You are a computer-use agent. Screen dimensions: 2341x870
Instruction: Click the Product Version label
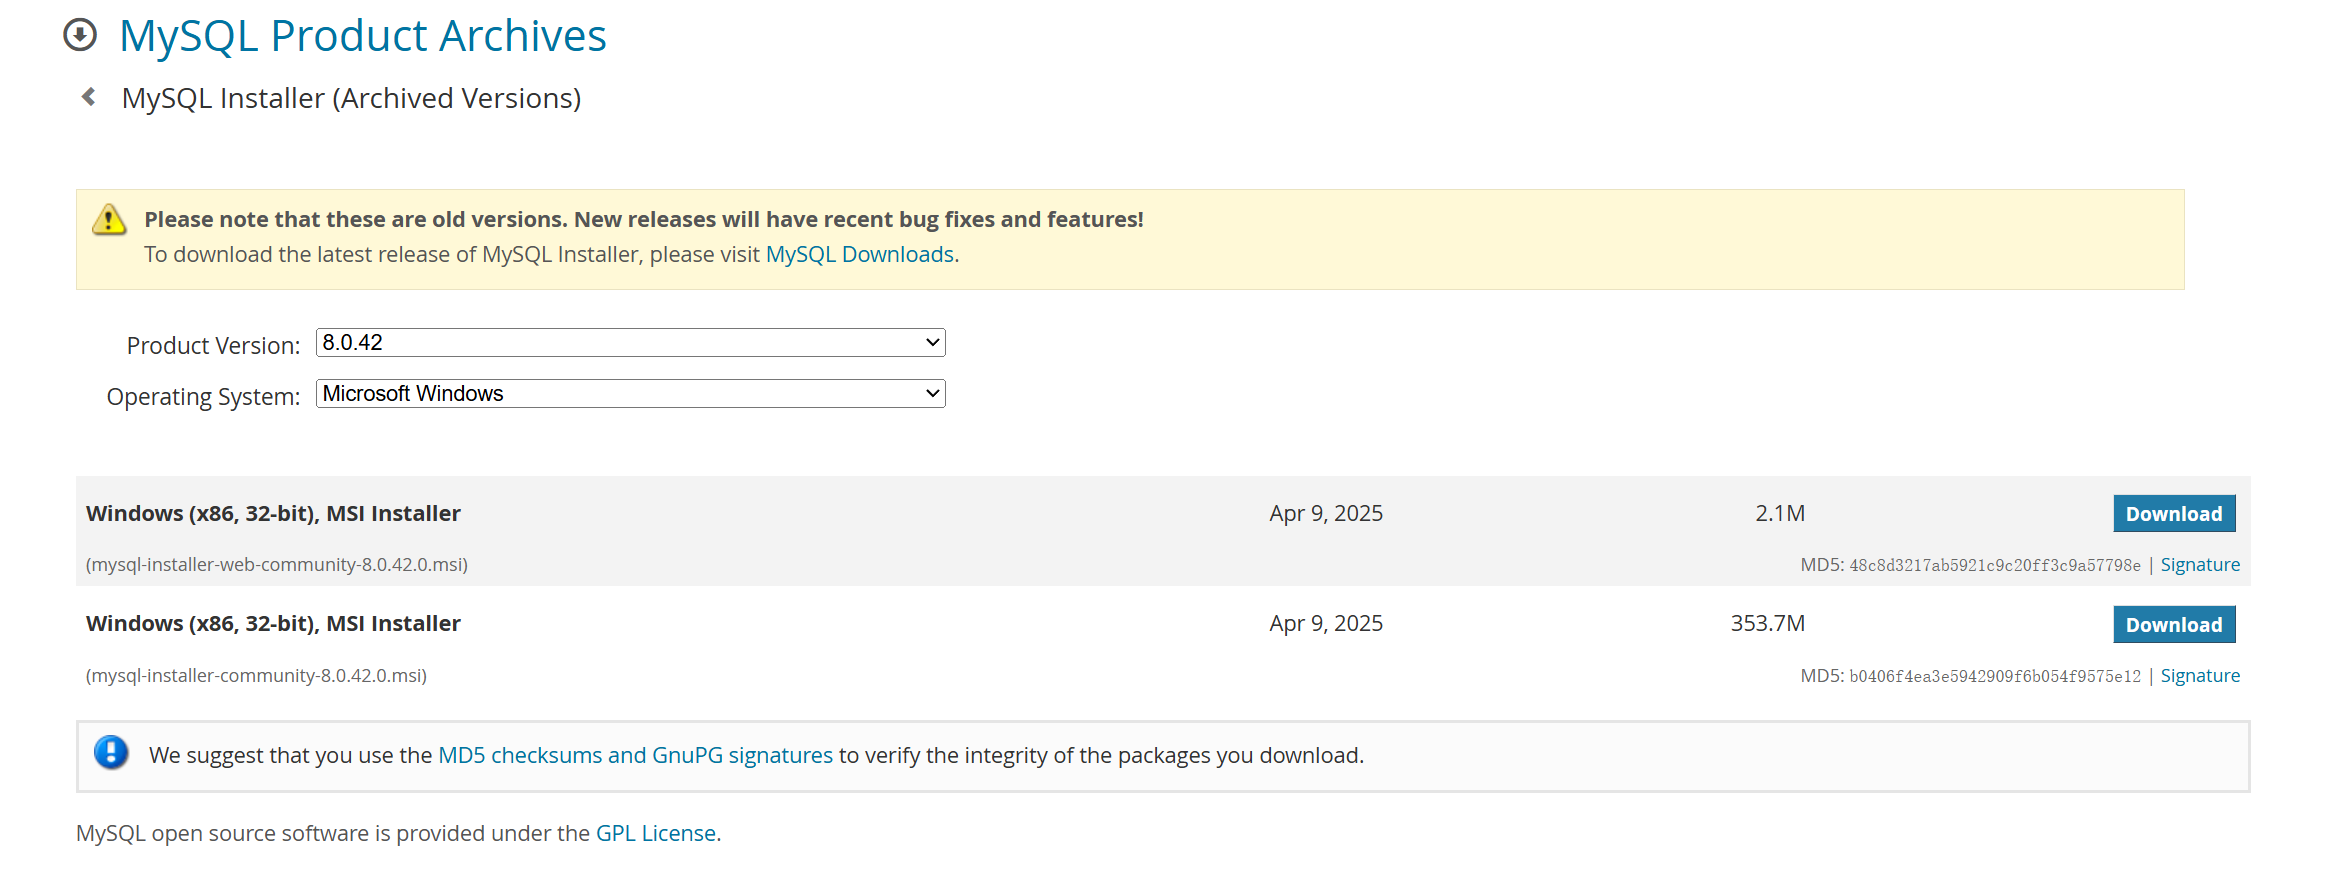tap(213, 346)
